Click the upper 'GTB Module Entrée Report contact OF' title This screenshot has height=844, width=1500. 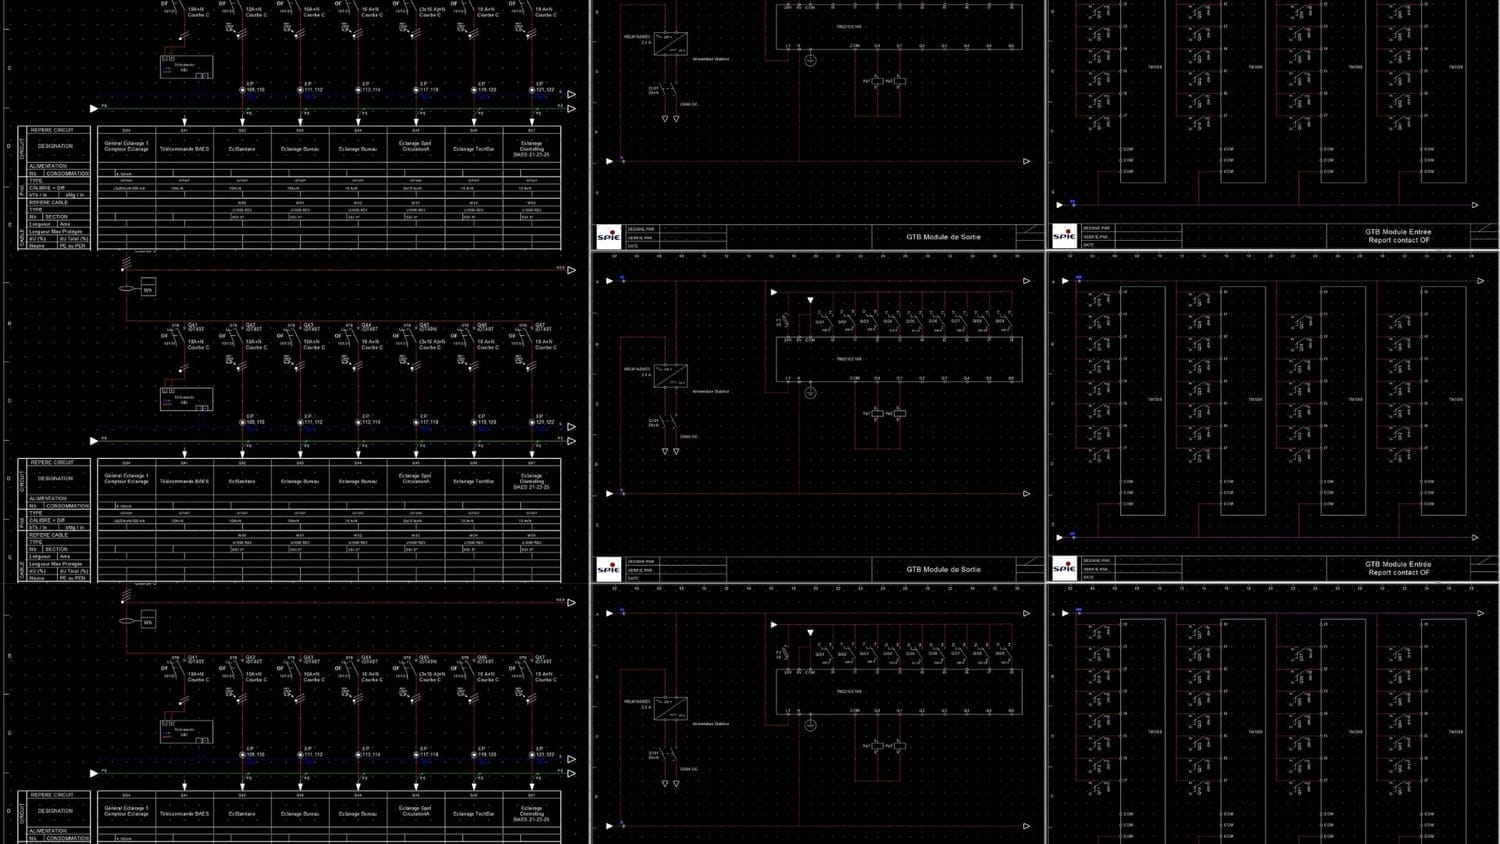(1398, 235)
